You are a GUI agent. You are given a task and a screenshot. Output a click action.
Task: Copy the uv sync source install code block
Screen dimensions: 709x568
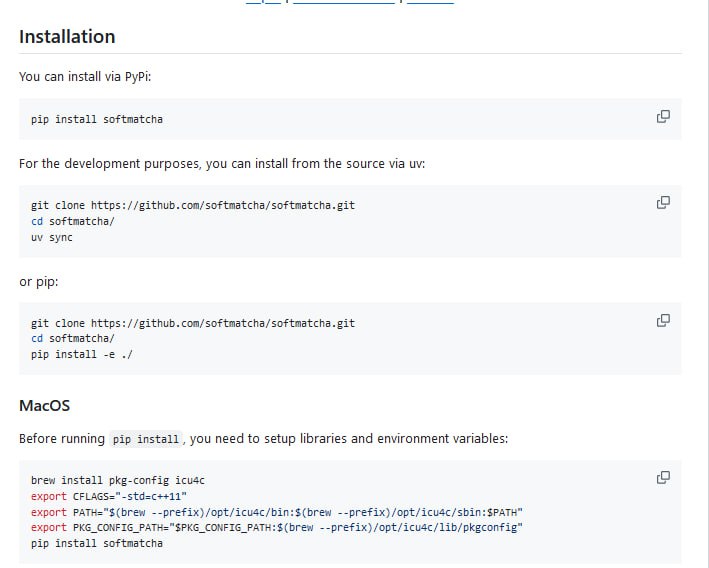click(662, 203)
